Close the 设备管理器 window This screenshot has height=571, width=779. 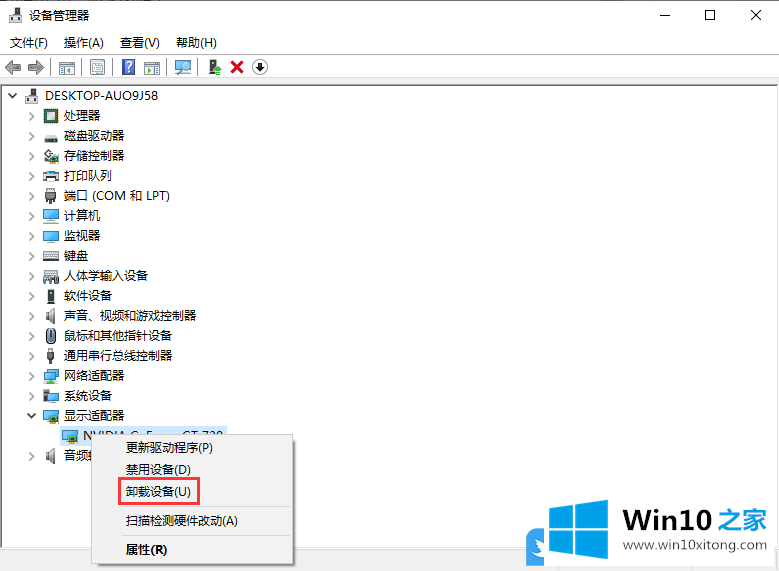pyautogui.click(x=756, y=15)
